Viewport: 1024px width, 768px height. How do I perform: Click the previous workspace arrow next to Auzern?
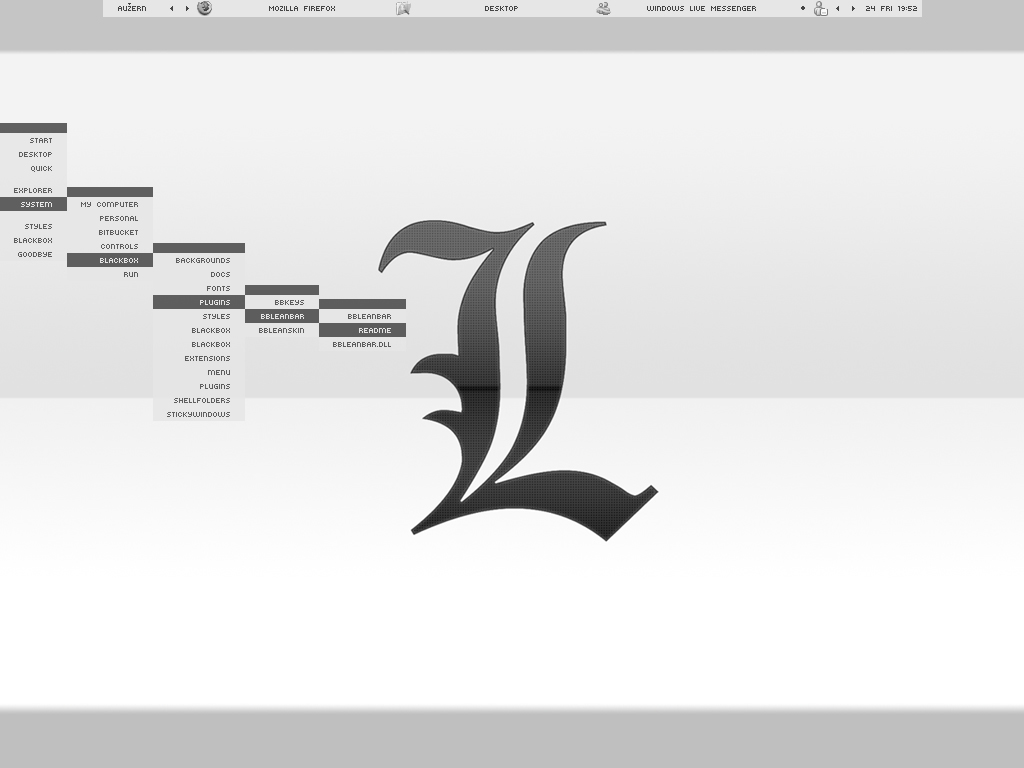coord(172,8)
